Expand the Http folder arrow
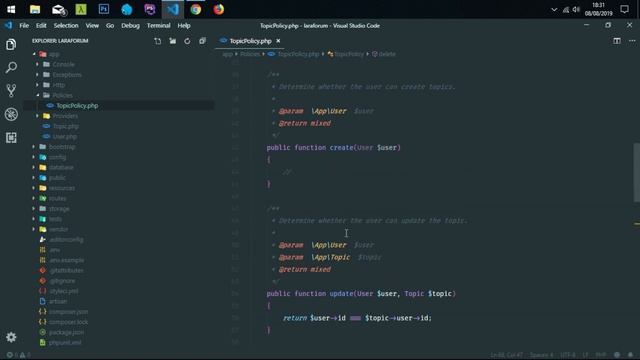Viewport: 640px width, 360px height. [x=38, y=85]
